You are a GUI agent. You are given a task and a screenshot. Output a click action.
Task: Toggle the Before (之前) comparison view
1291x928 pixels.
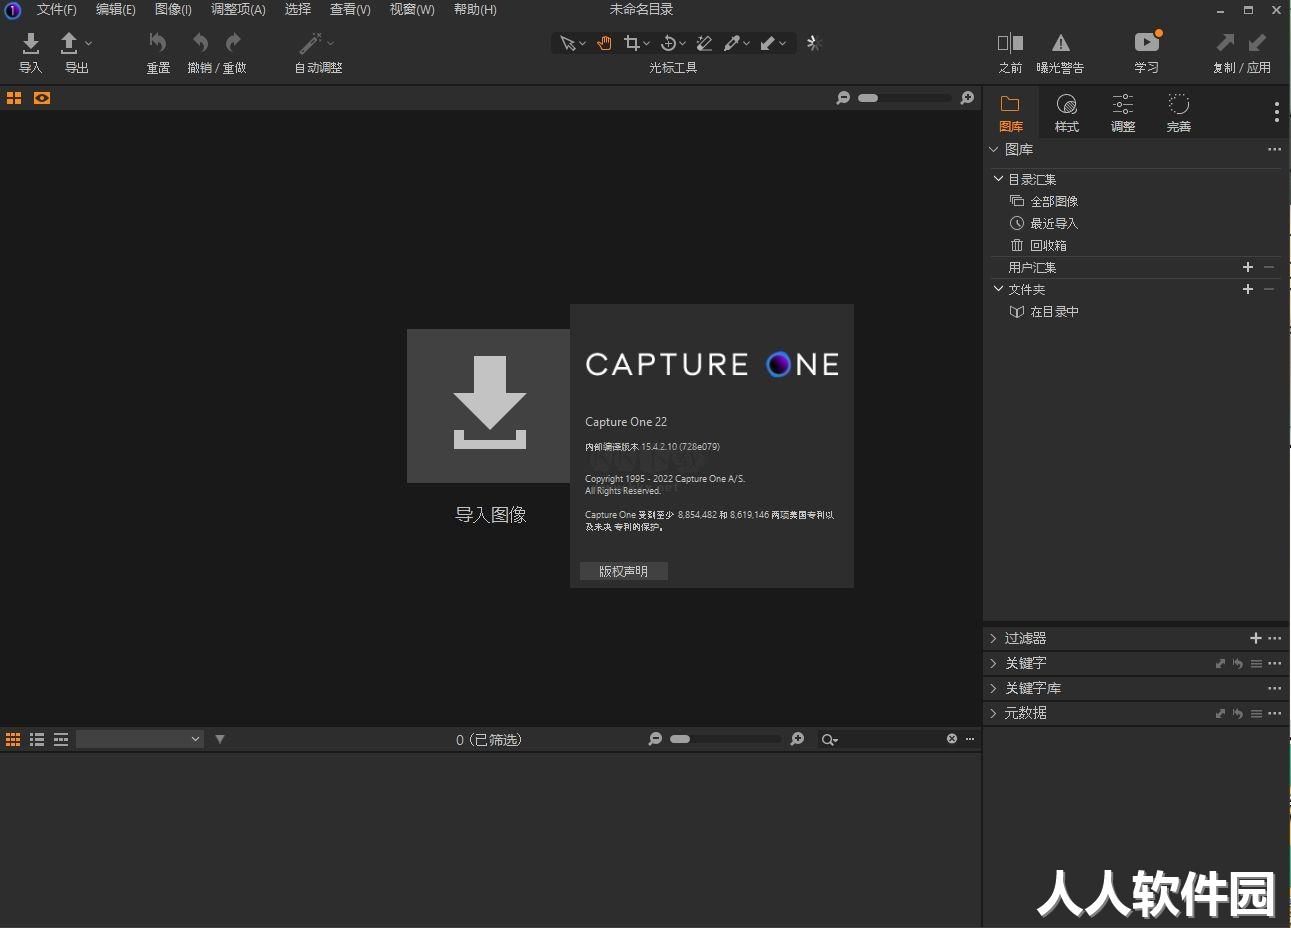(x=1010, y=42)
